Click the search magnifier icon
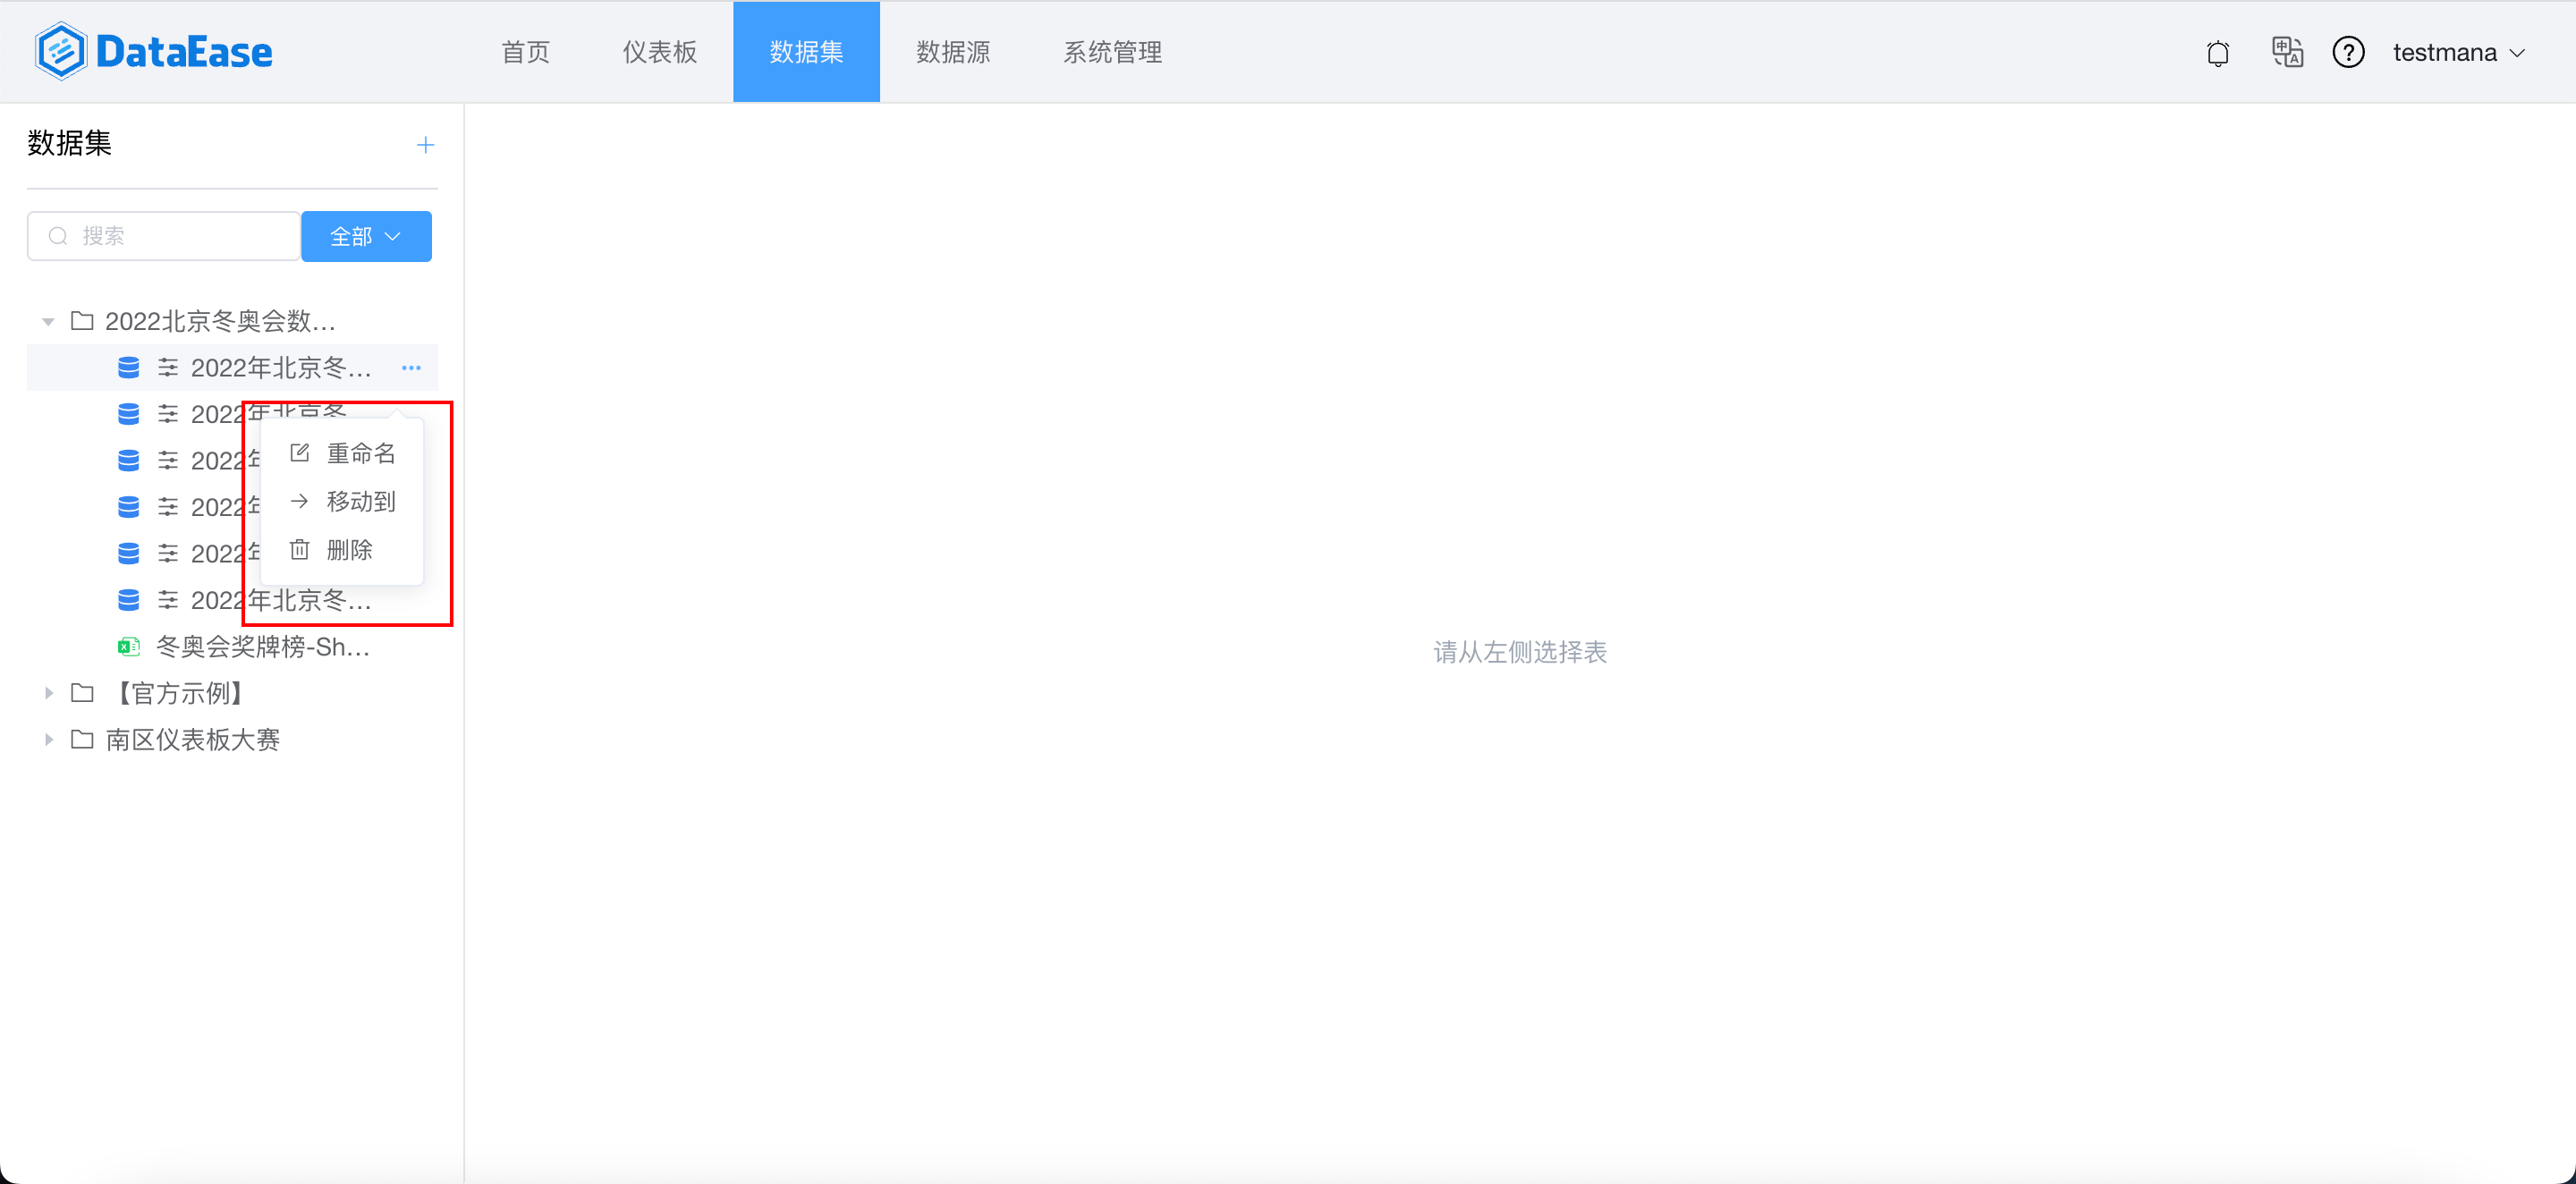This screenshot has height=1184, width=2576. tap(58, 236)
